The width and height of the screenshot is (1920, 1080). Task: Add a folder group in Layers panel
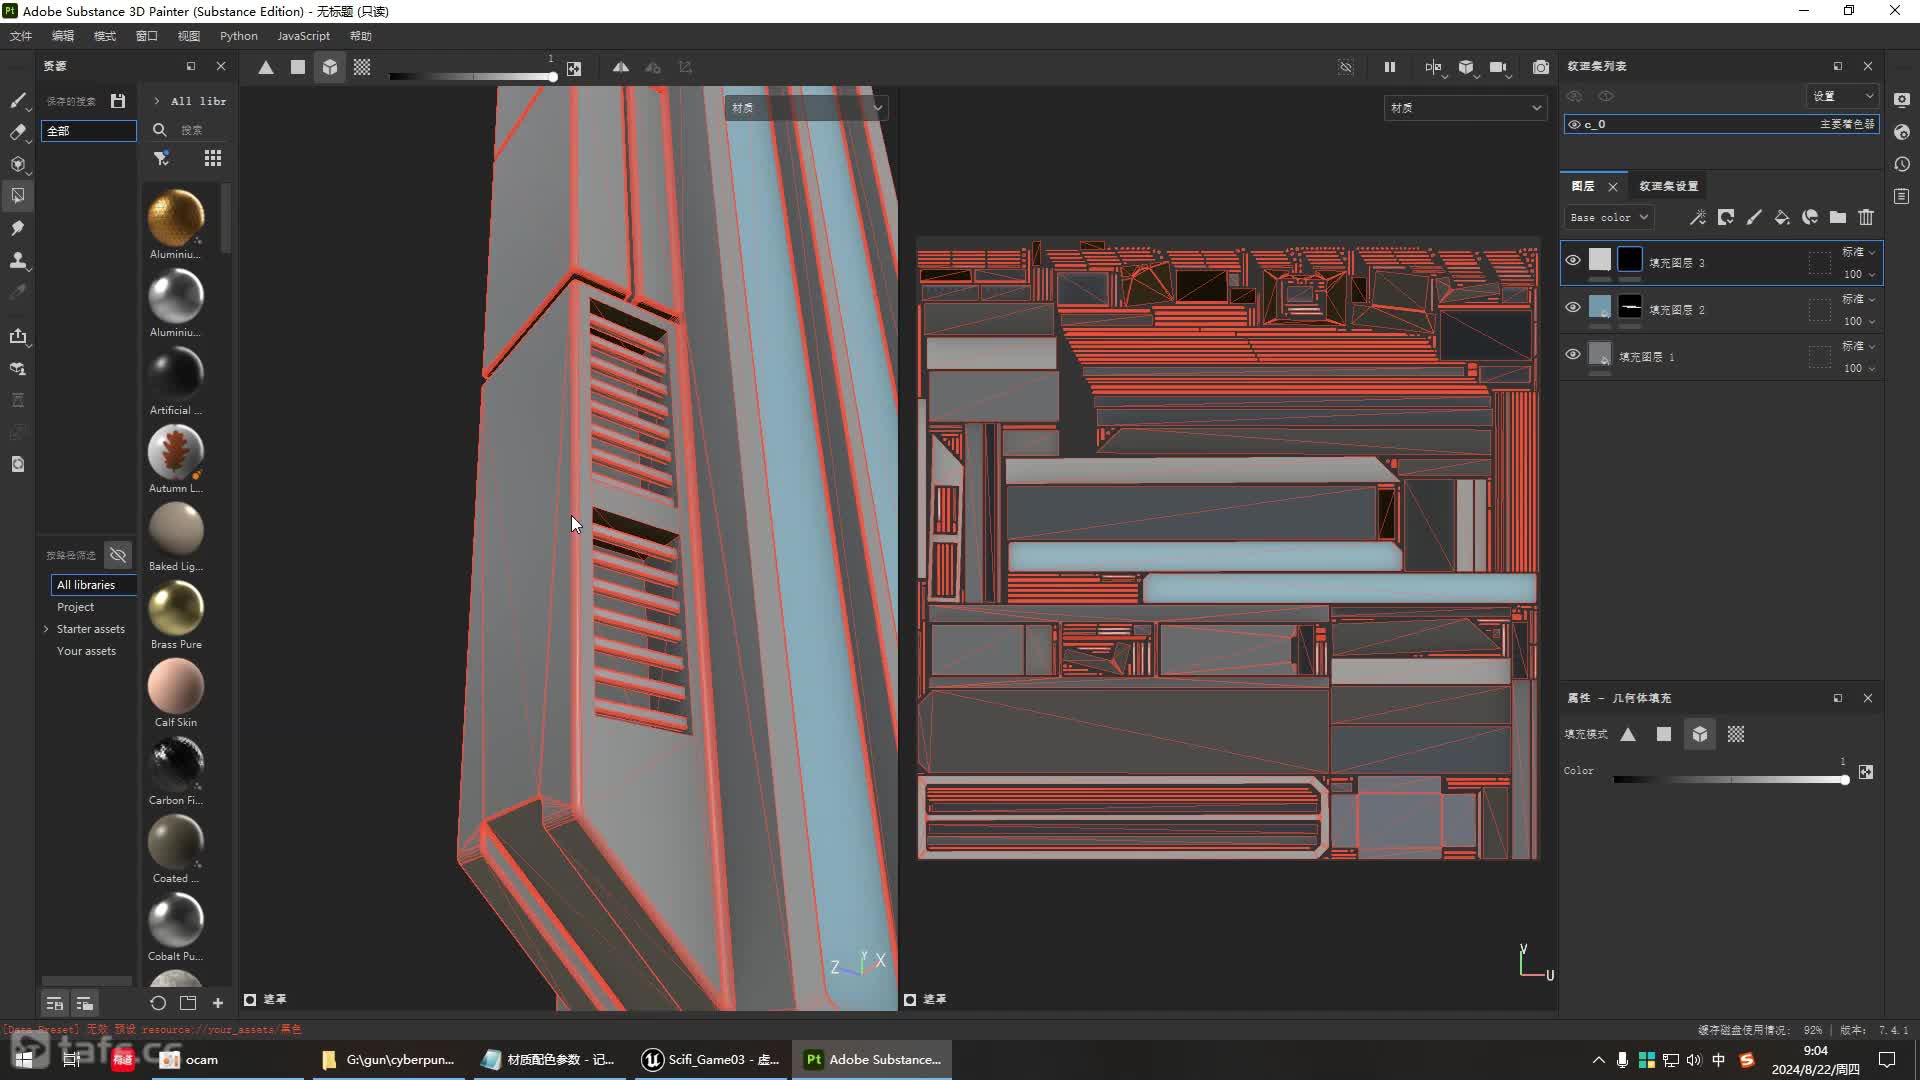[x=1838, y=217]
